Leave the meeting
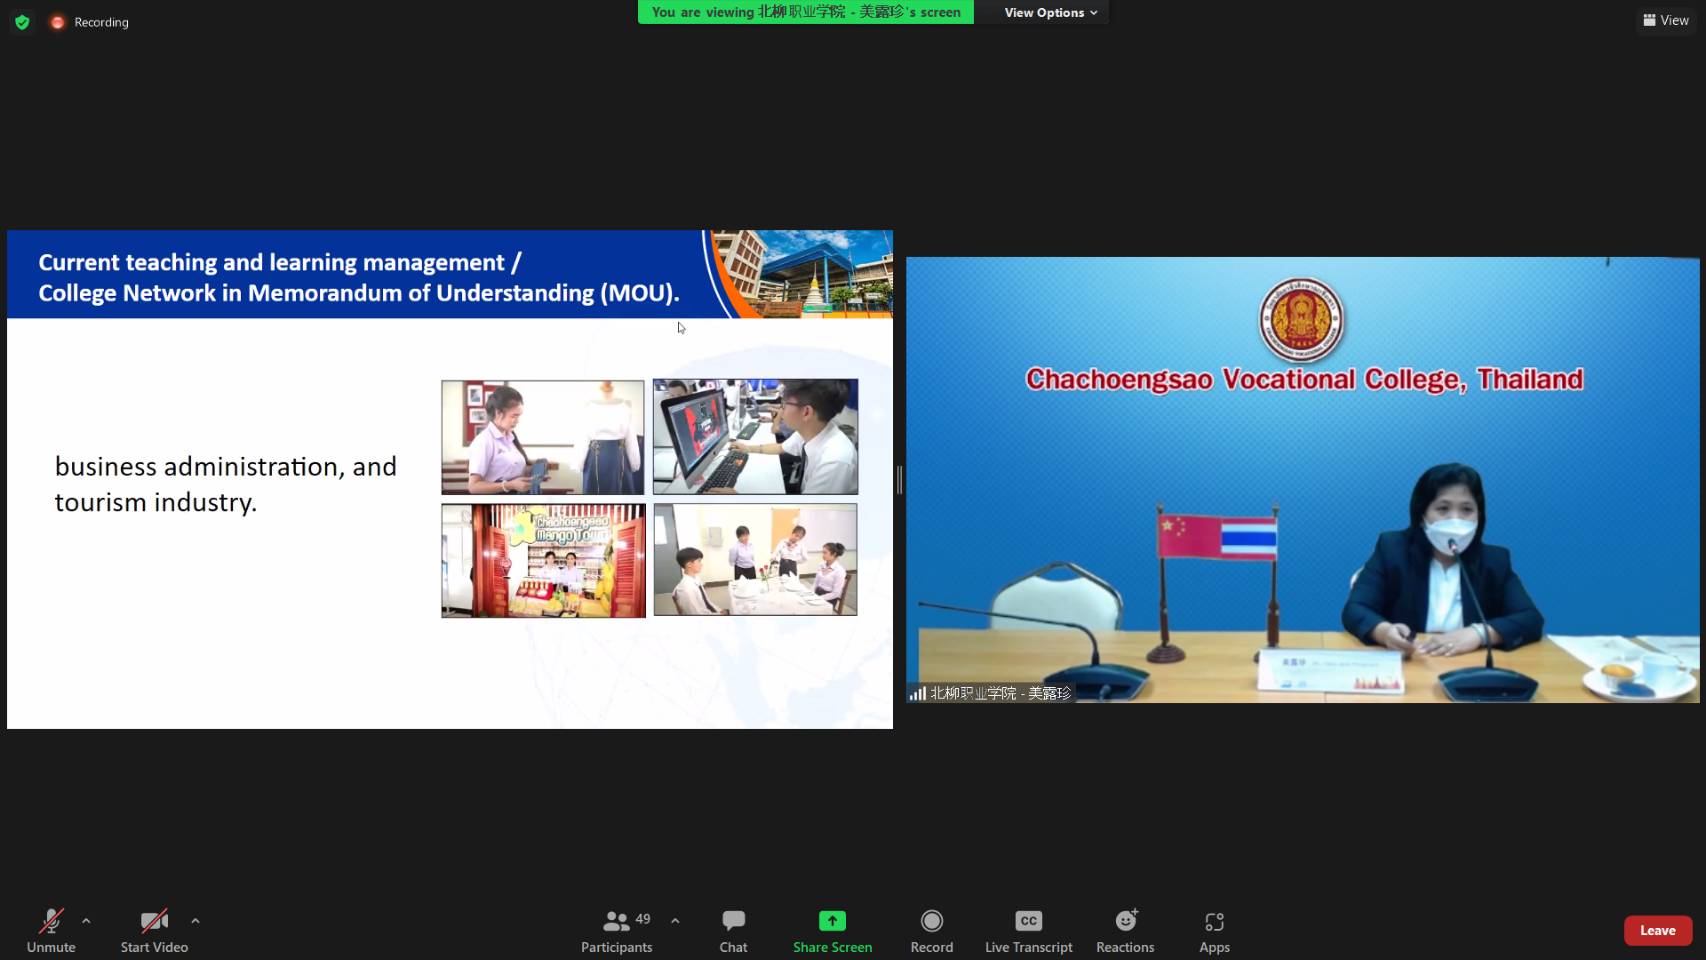Screen dimensions: 1706x960 [1657, 930]
